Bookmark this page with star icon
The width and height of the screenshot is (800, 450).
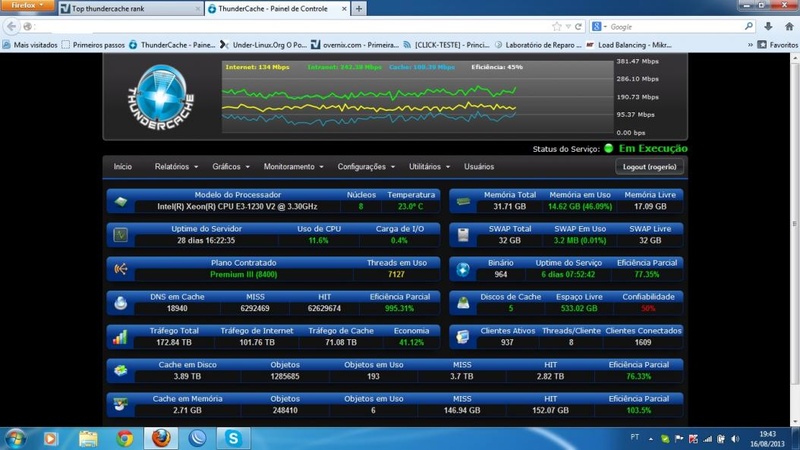click(x=557, y=27)
